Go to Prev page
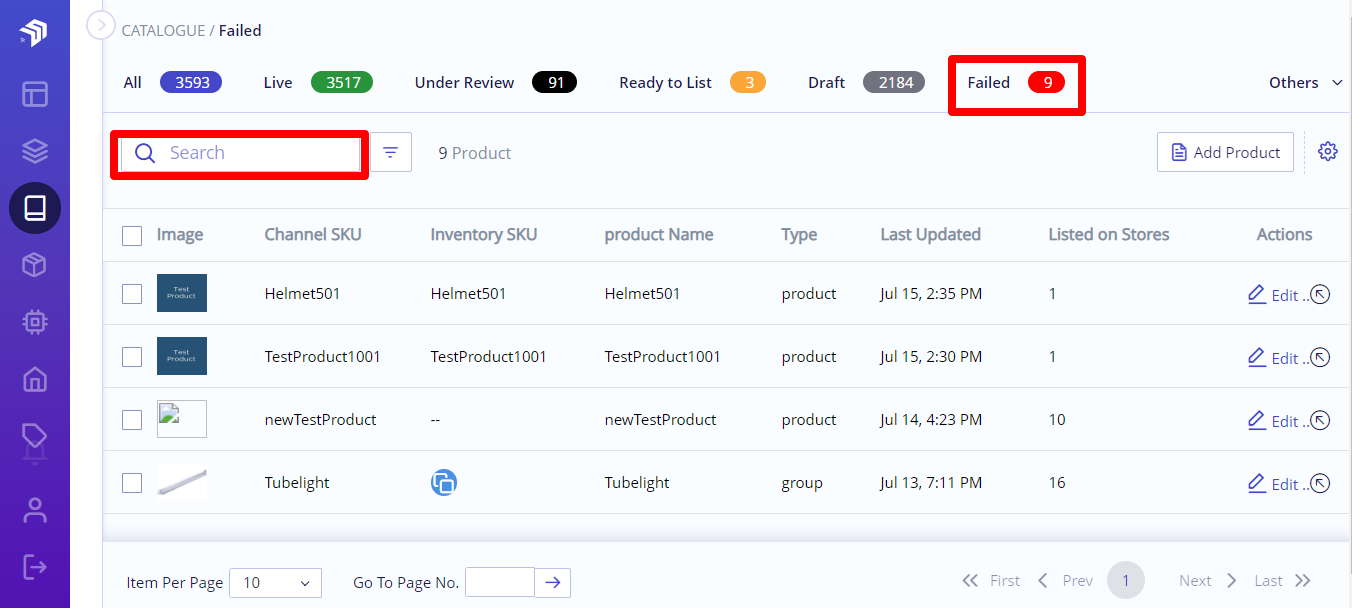 1065,581
